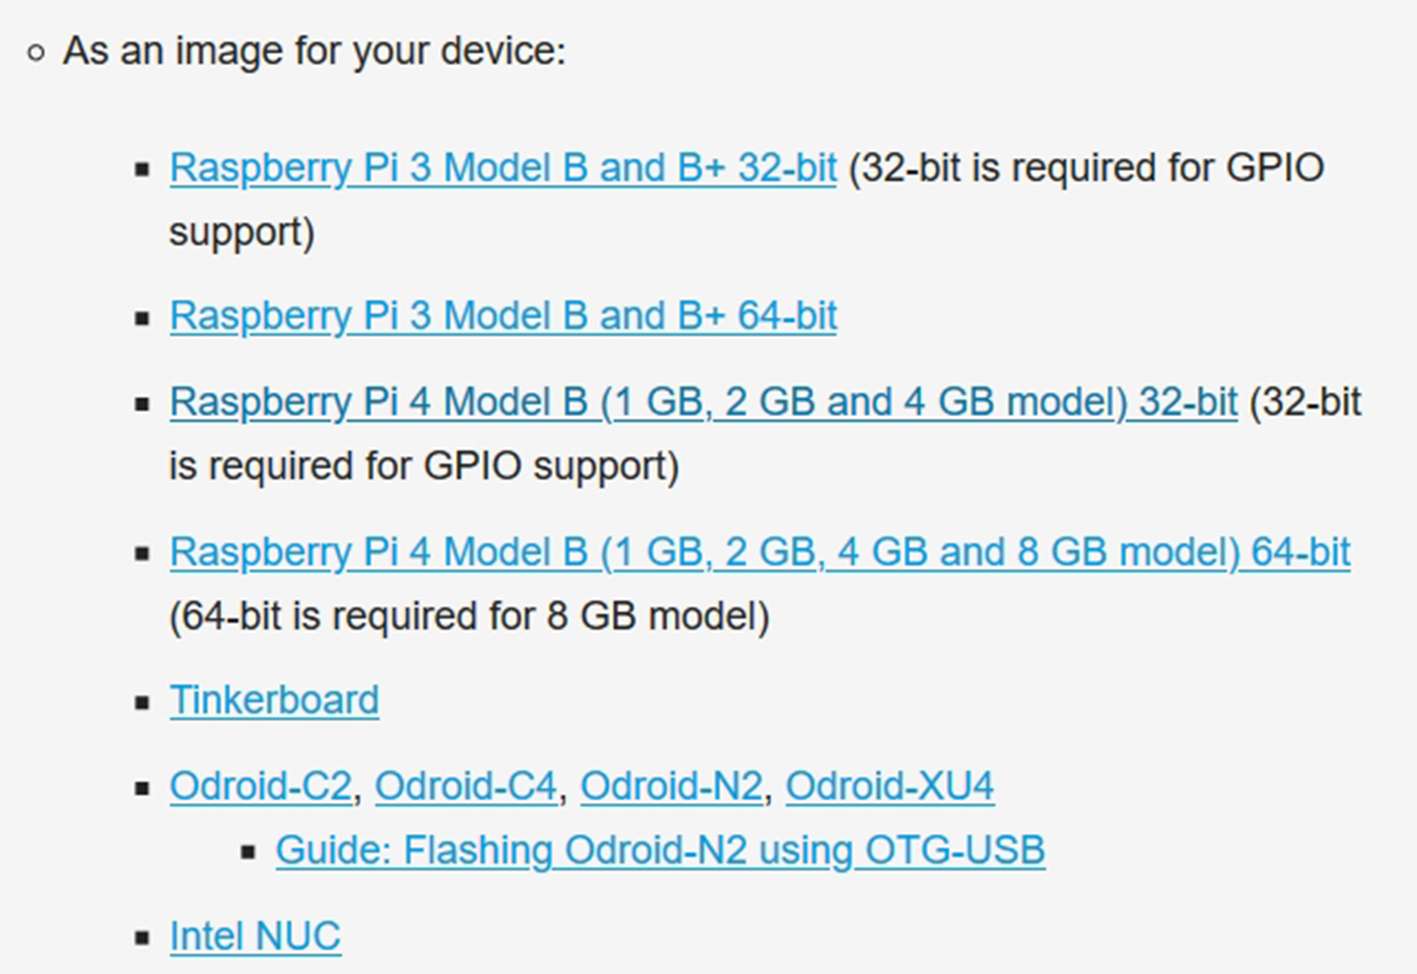The height and width of the screenshot is (974, 1417).
Task: Click the square bullet before Odroid-C2
Action: pos(142,788)
